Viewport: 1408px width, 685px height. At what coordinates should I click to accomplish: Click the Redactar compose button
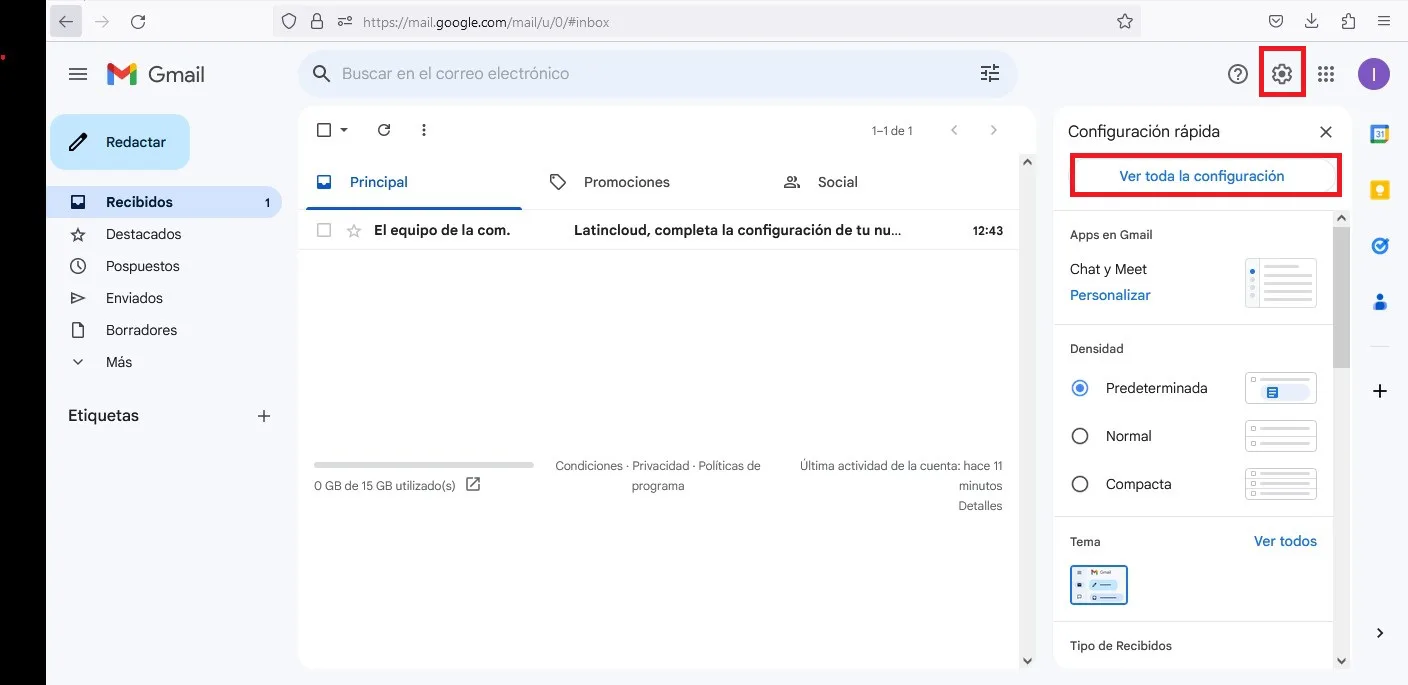[120, 142]
